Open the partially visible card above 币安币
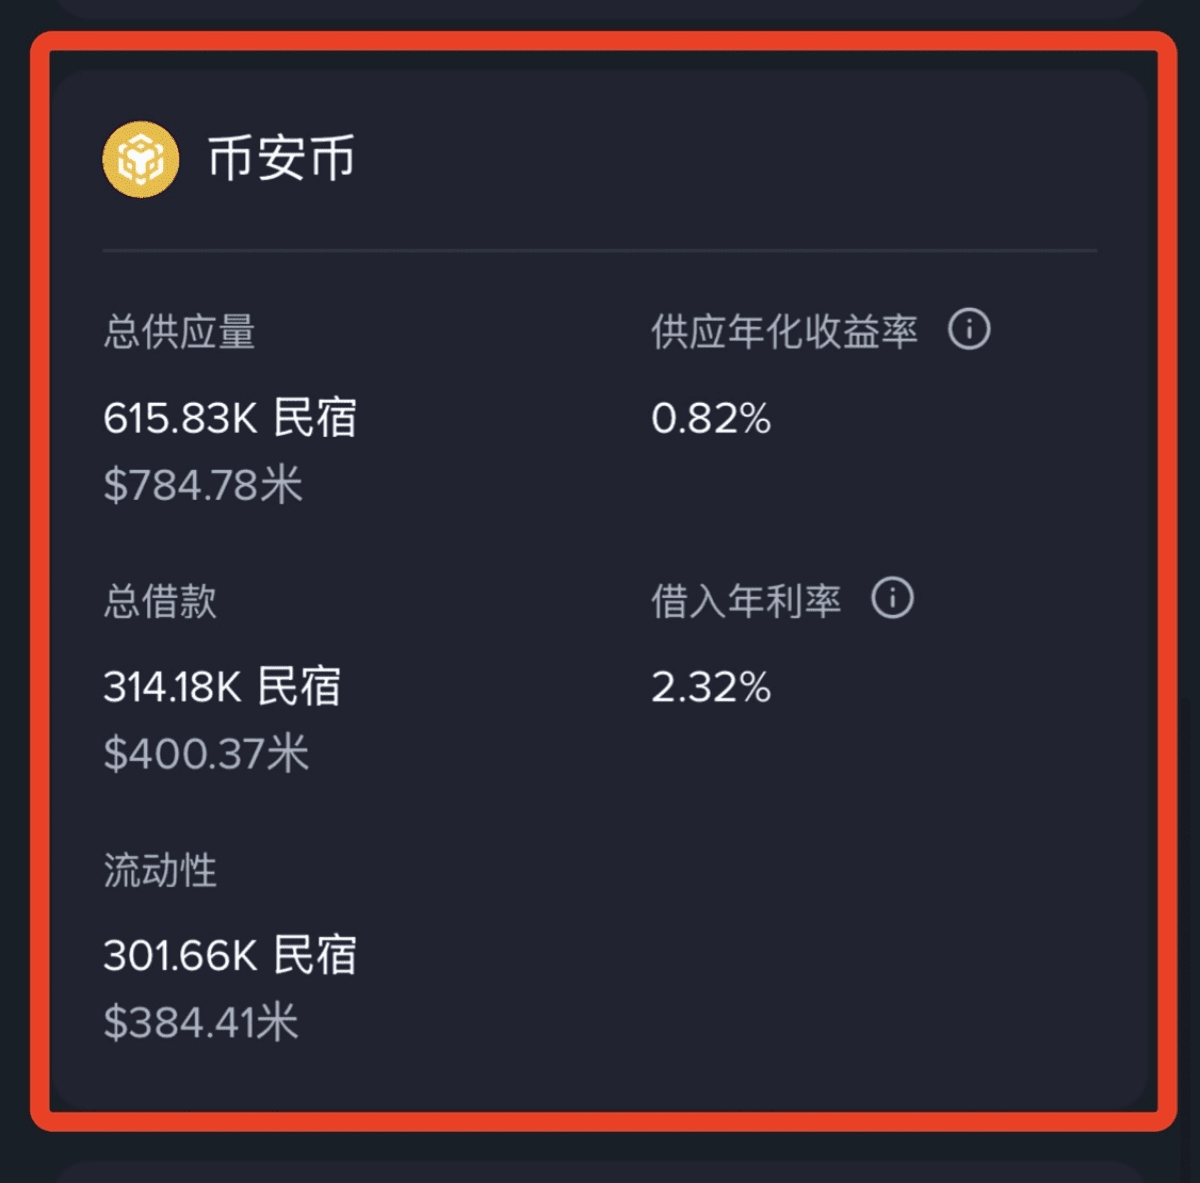This screenshot has height=1183, width=1200. 600,8
